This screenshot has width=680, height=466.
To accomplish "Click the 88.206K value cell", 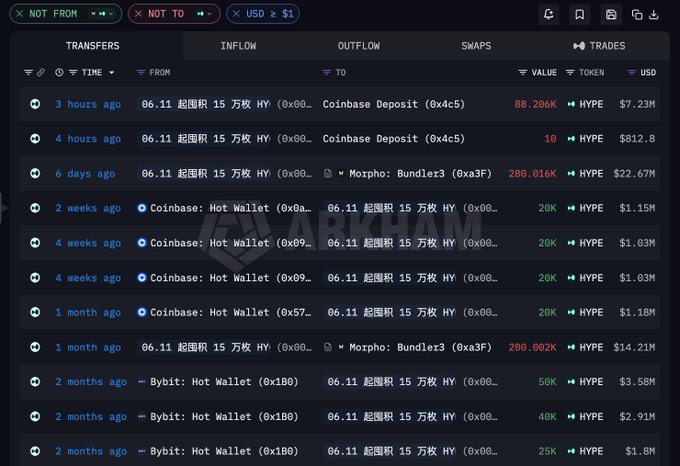I will [x=535, y=104].
